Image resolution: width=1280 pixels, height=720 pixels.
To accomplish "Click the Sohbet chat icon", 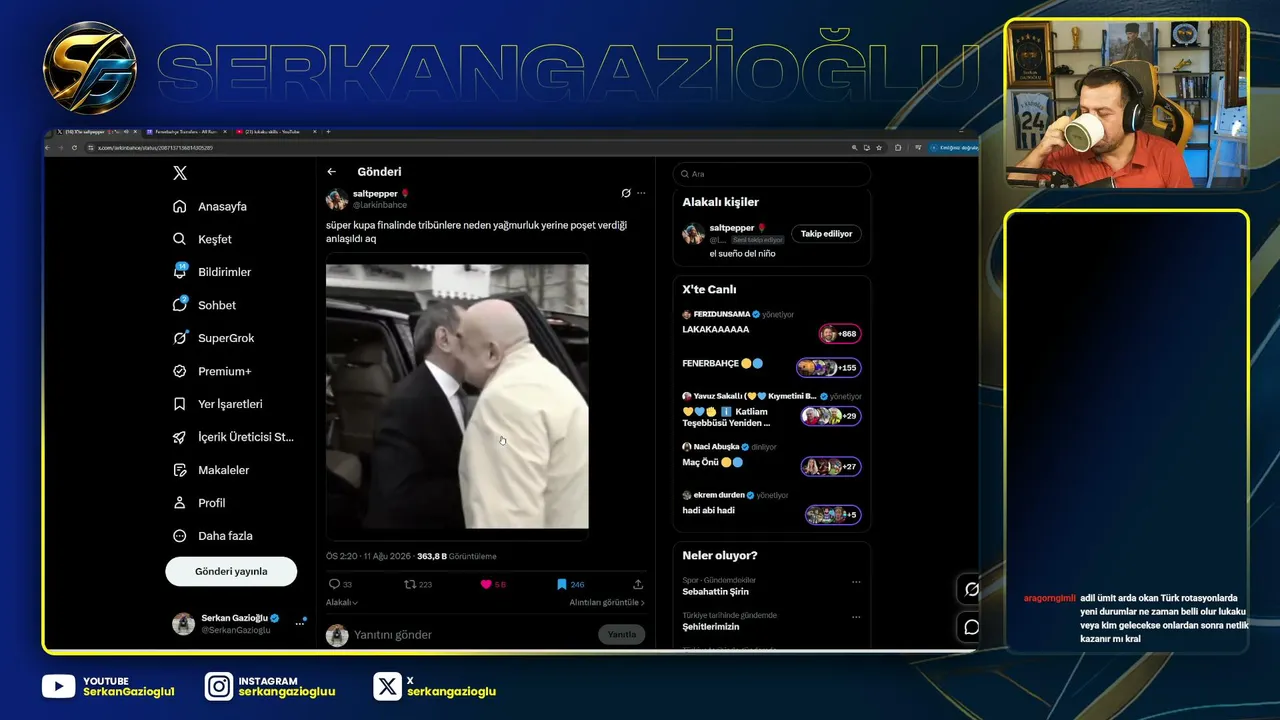I will pyautogui.click(x=180, y=304).
